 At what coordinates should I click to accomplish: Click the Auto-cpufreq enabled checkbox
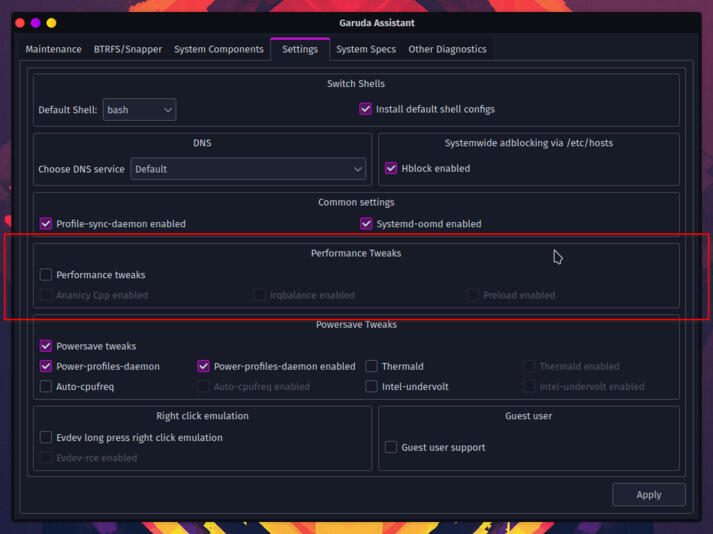pyautogui.click(x=203, y=387)
